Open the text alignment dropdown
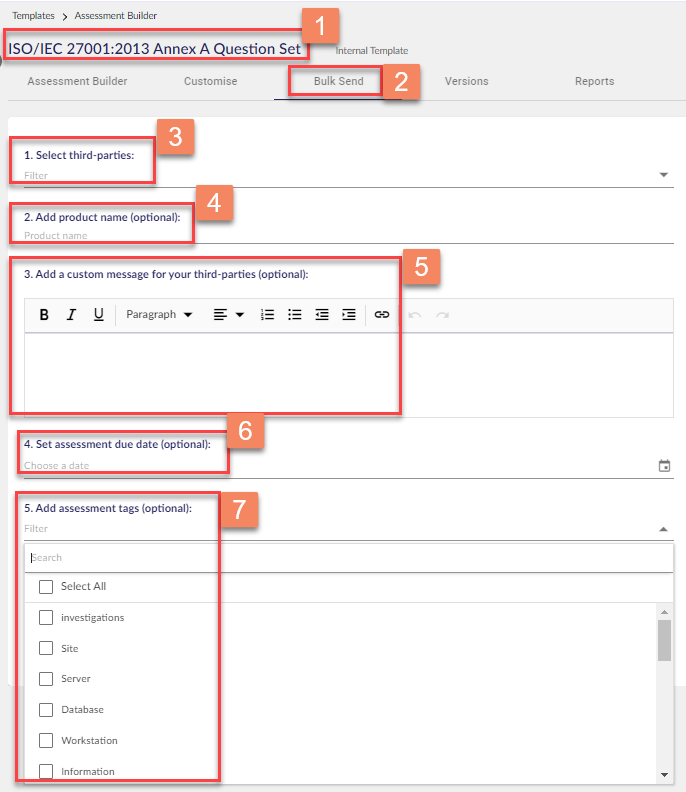 (x=228, y=315)
